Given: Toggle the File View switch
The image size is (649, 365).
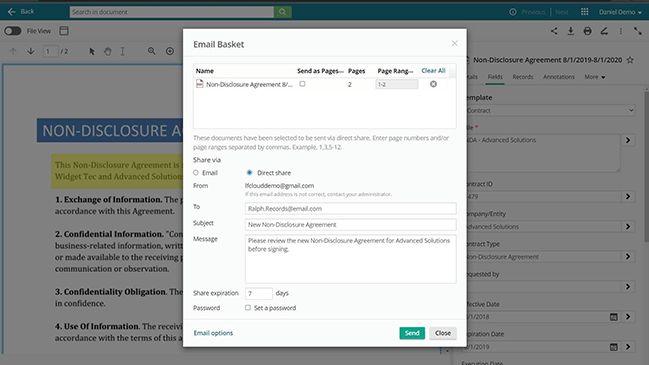Looking at the screenshot, I should [12, 31].
